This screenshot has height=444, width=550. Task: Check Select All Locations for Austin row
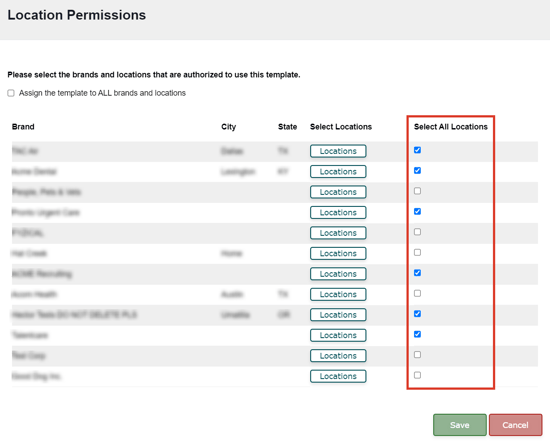coord(417,293)
